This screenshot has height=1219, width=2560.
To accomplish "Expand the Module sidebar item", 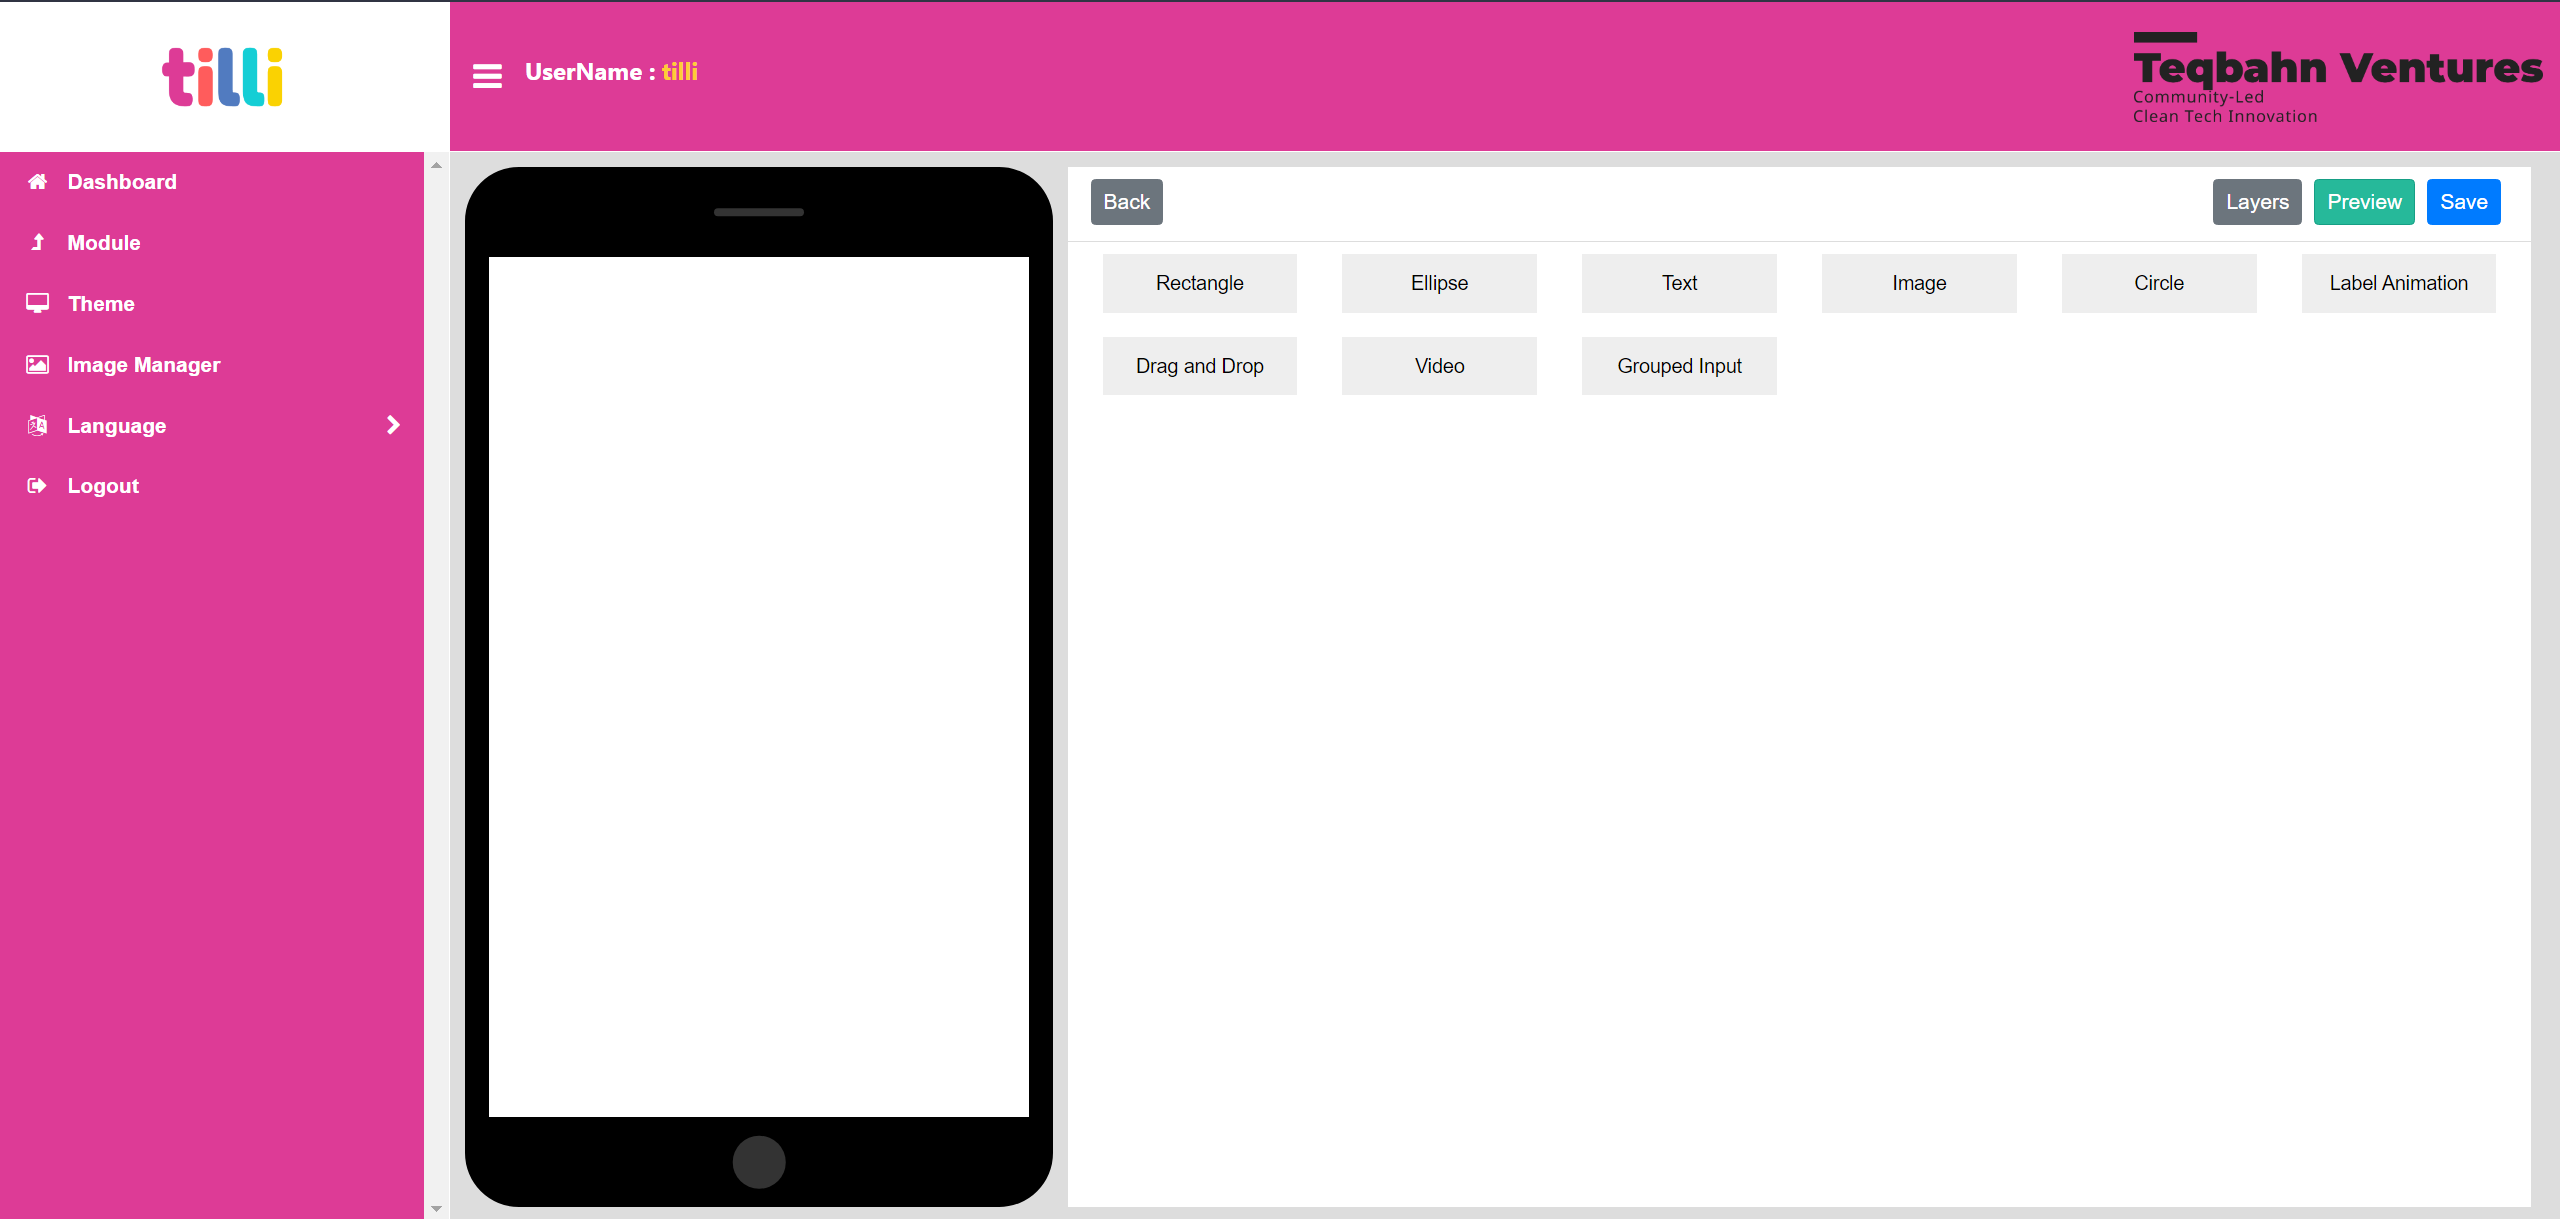I will 101,242.
